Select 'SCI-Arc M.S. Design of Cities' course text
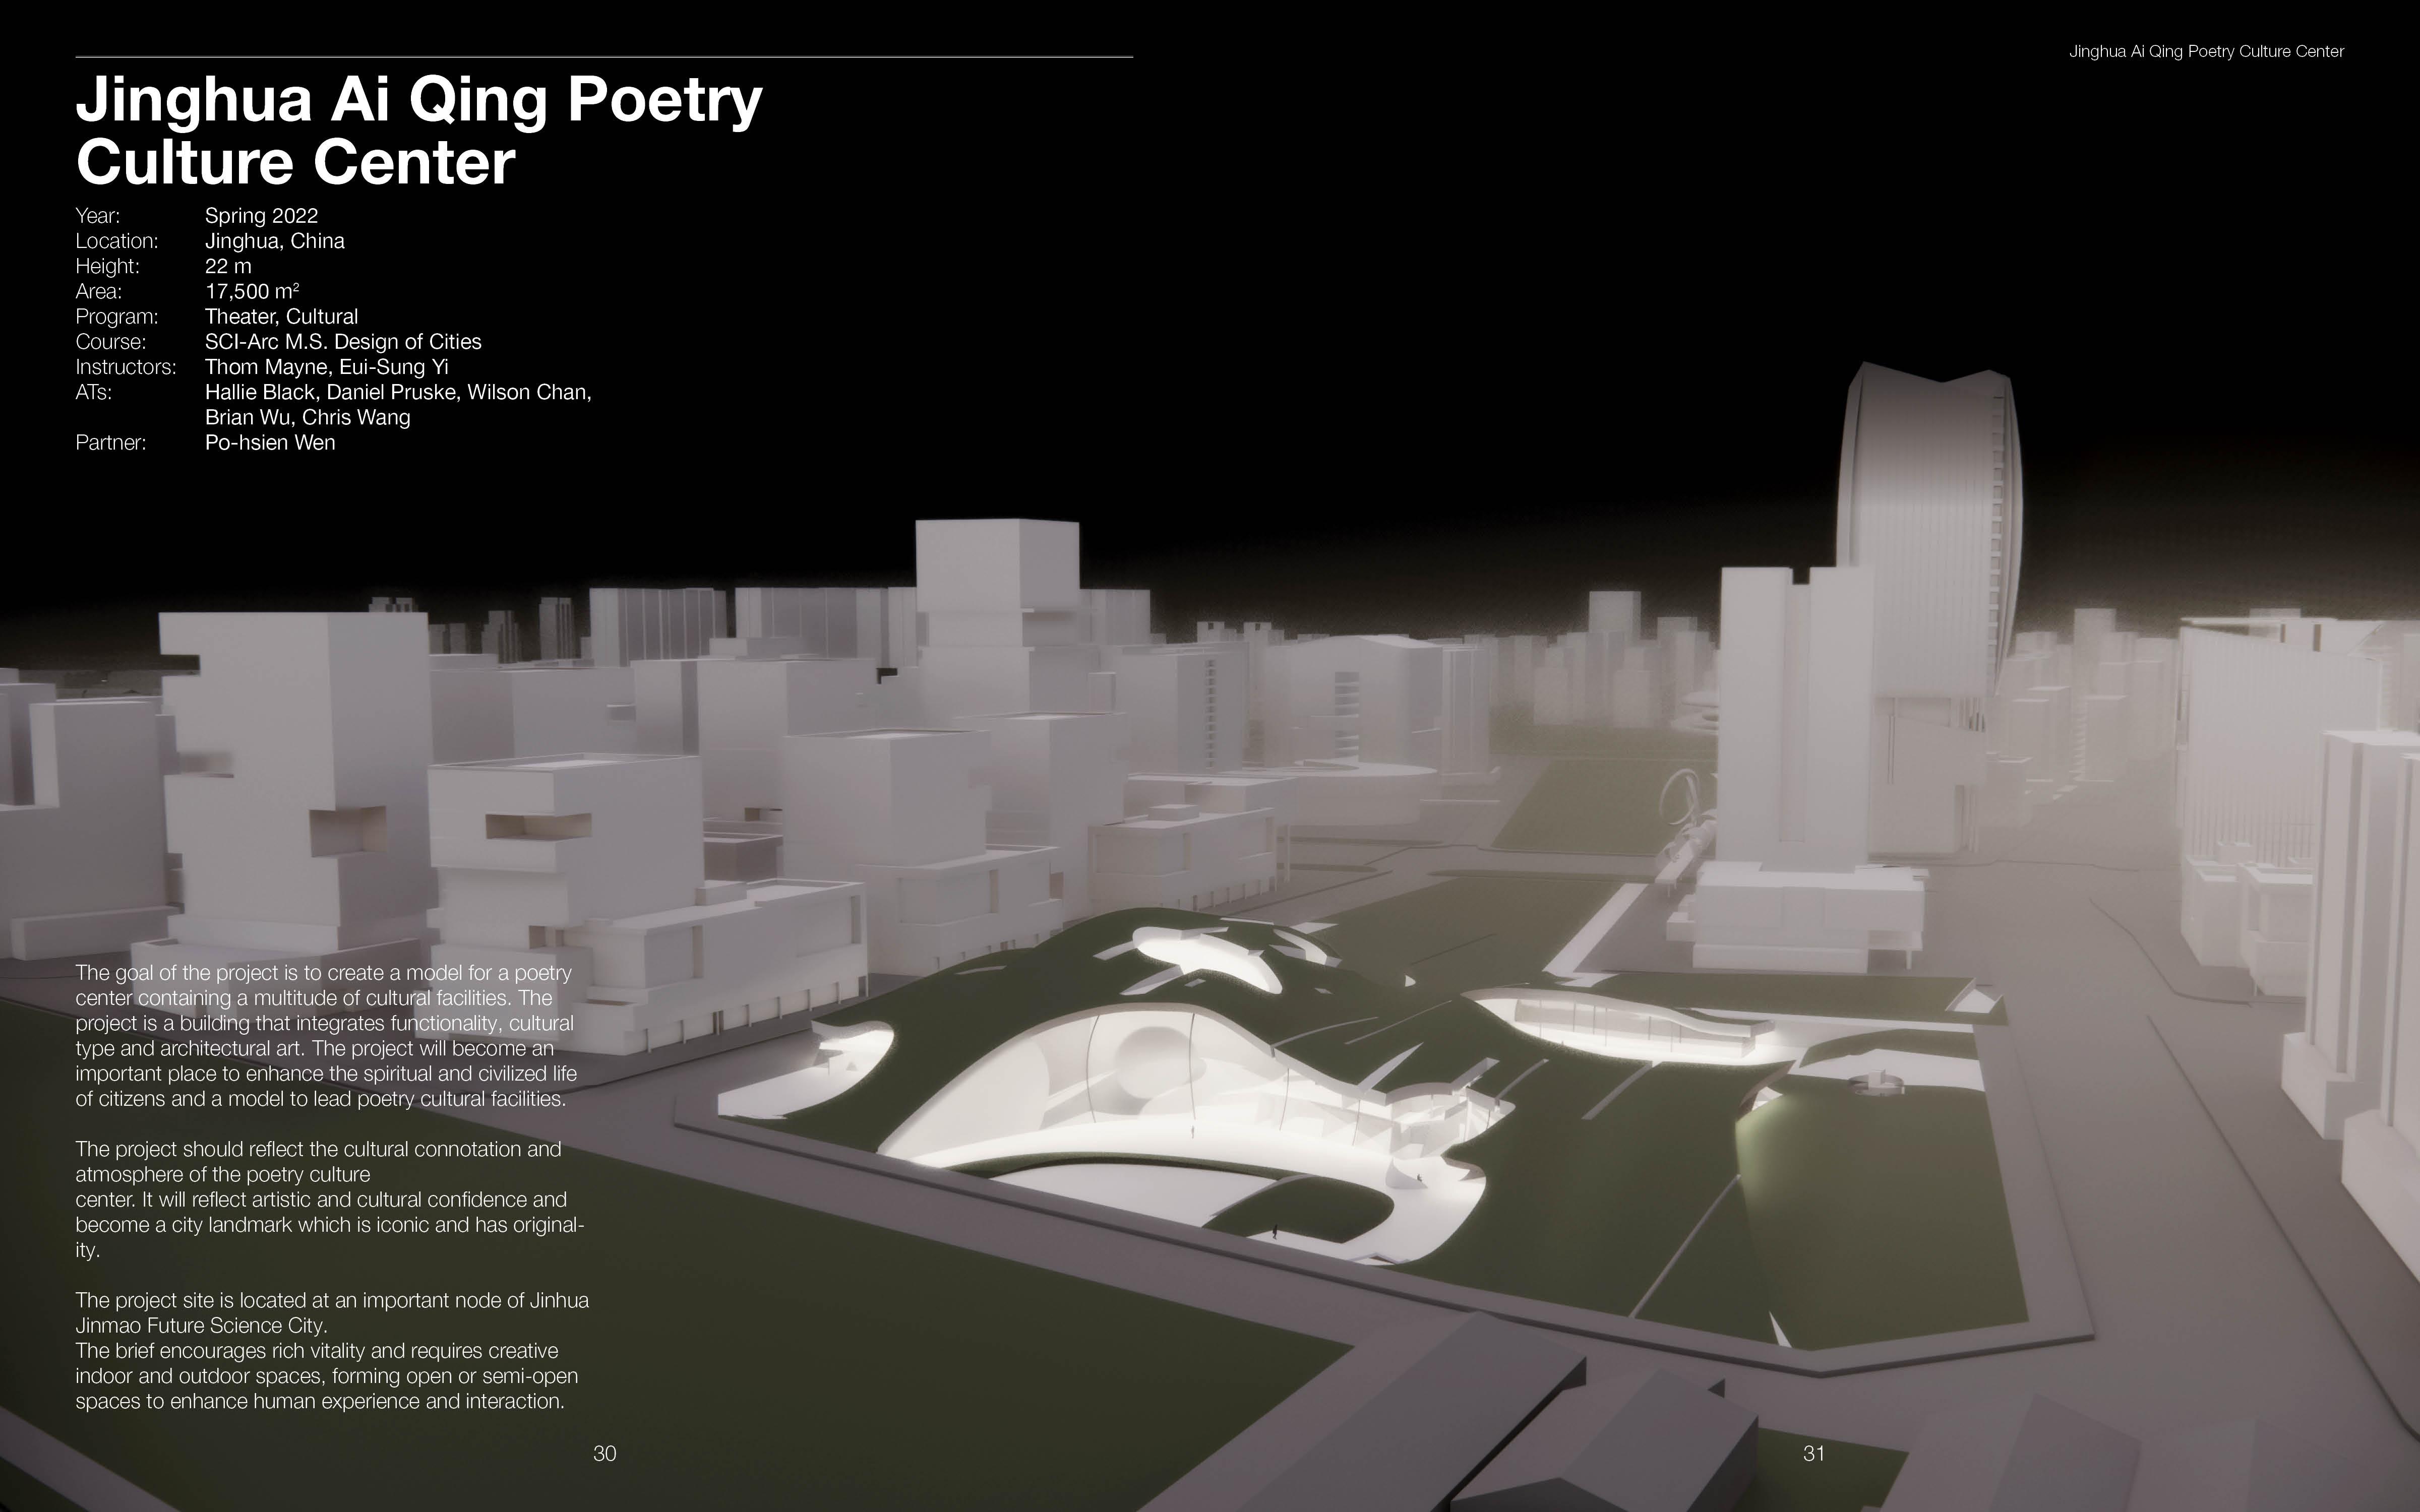The width and height of the screenshot is (2420, 1512). point(342,342)
